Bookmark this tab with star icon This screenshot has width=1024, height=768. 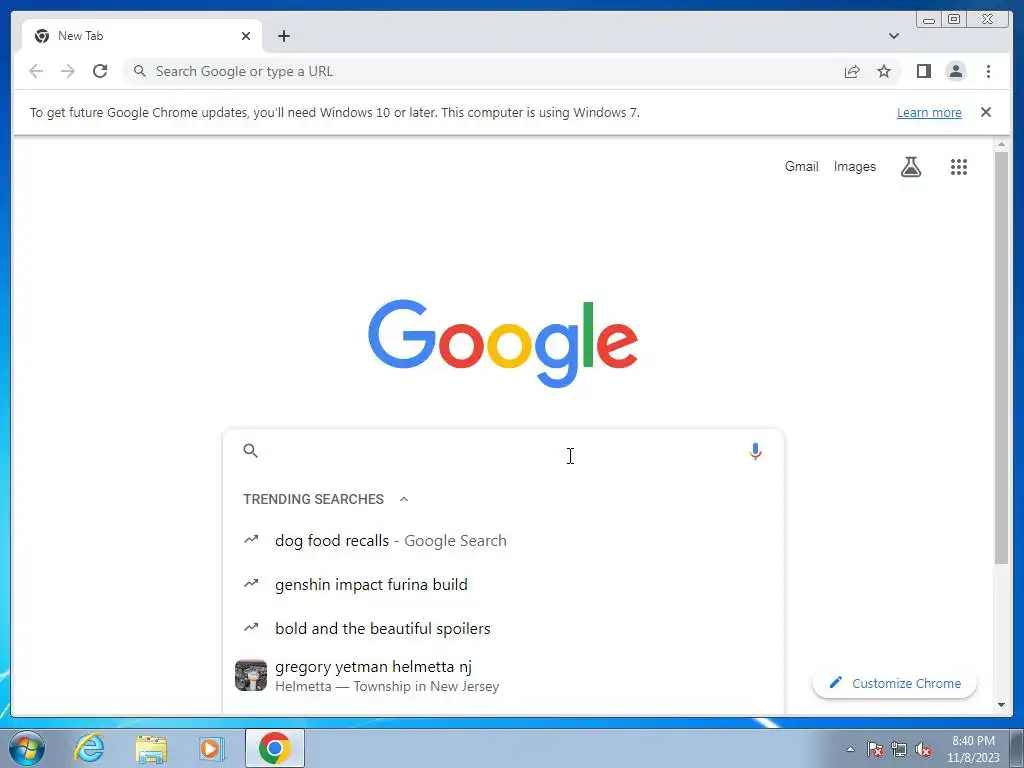pyautogui.click(x=884, y=71)
